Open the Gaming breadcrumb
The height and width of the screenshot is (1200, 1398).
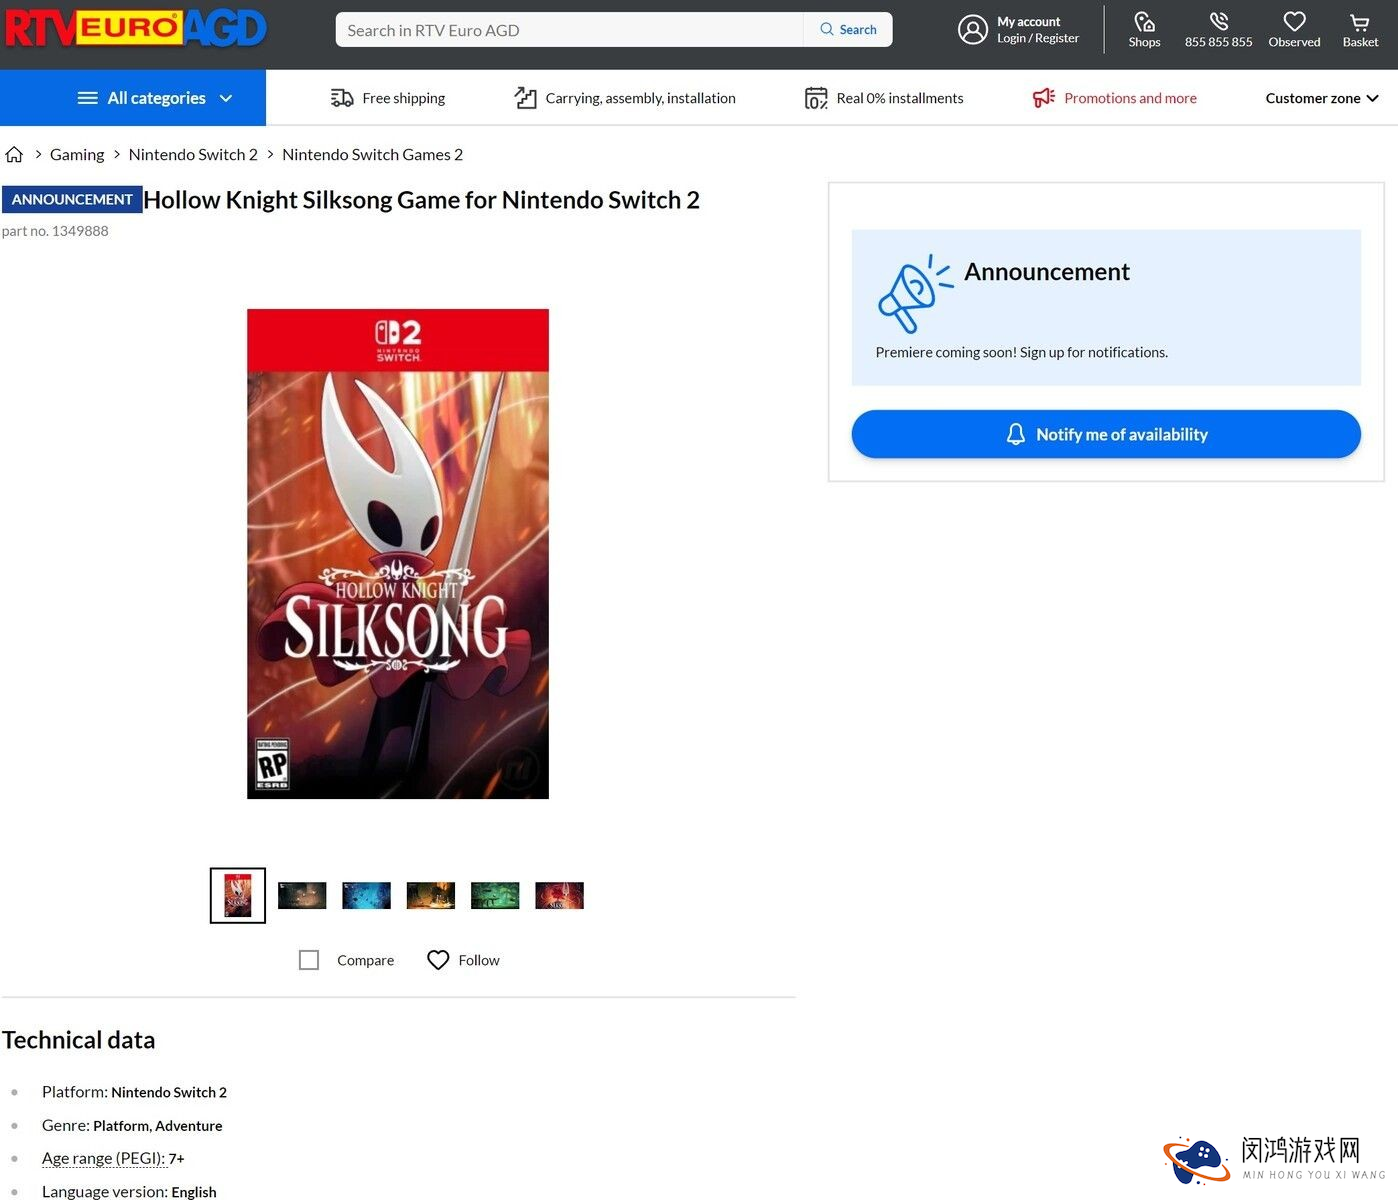pos(77,154)
